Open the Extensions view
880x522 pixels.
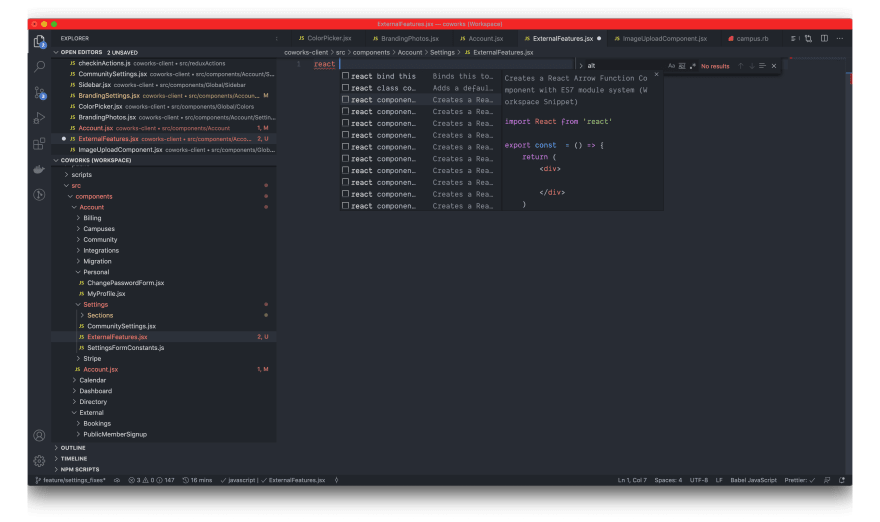[x=39, y=144]
